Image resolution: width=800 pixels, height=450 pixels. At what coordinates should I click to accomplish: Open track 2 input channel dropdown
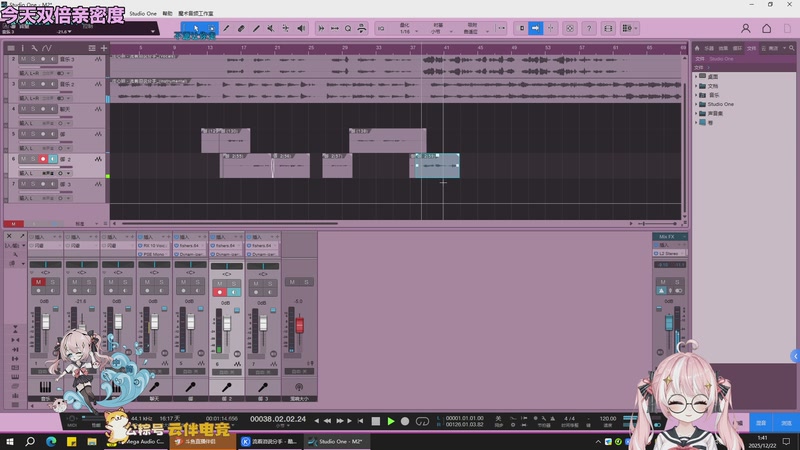pos(68,73)
